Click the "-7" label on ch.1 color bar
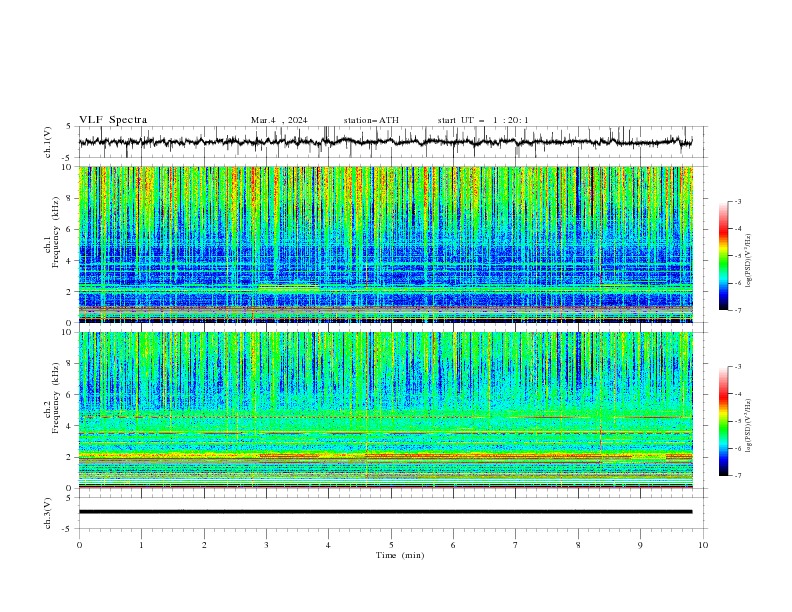Image resolution: width=792 pixels, height=612 pixels. point(738,311)
